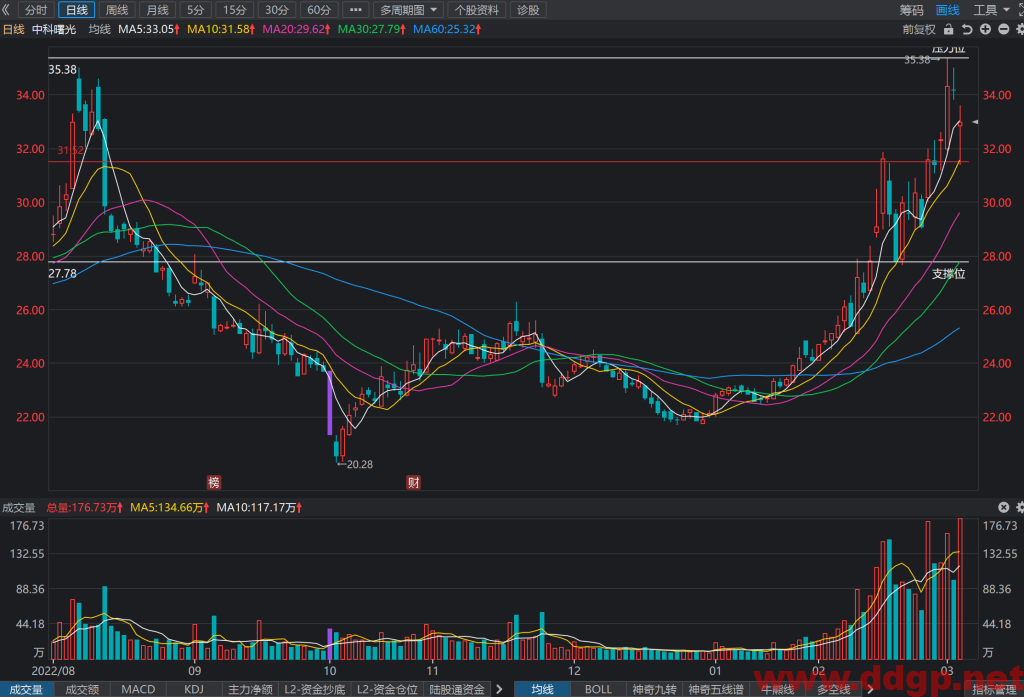The width and height of the screenshot is (1024, 697).
Task: Click the yellow MA10:31.58 legend
Action: point(221,29)
